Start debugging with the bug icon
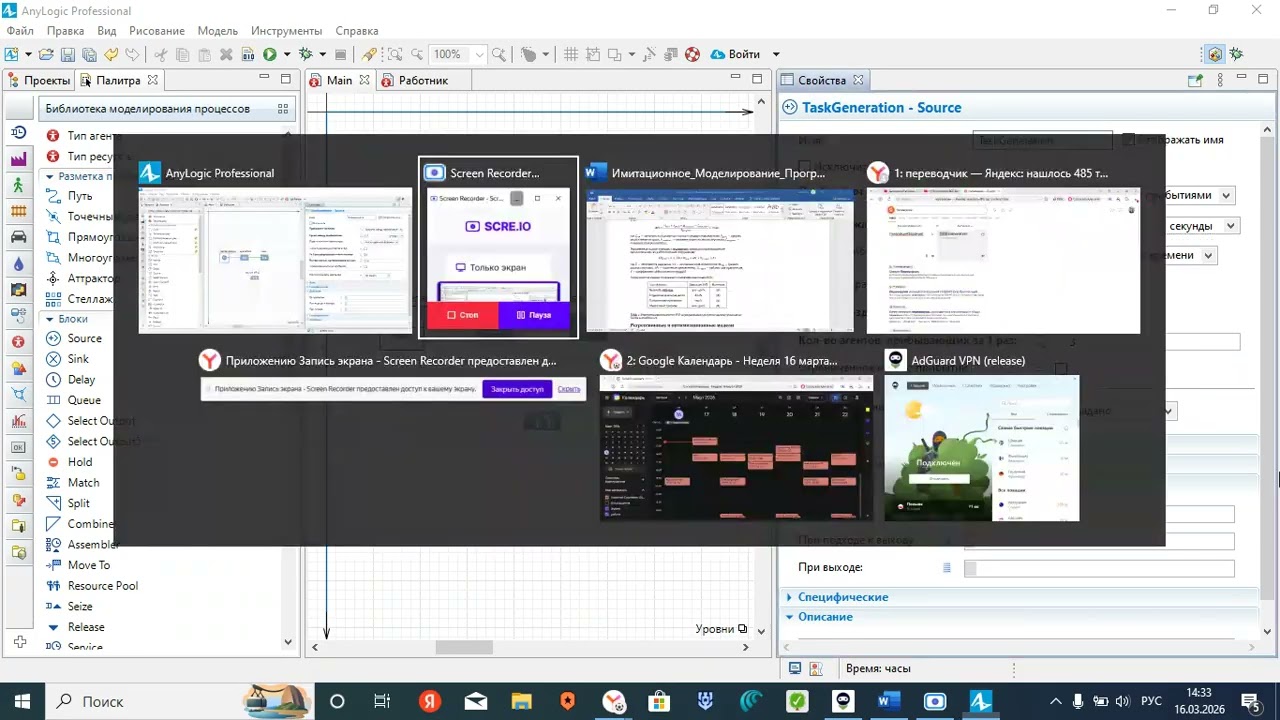Viewport: 1280px width, 720px height. [x=306, y=54]
